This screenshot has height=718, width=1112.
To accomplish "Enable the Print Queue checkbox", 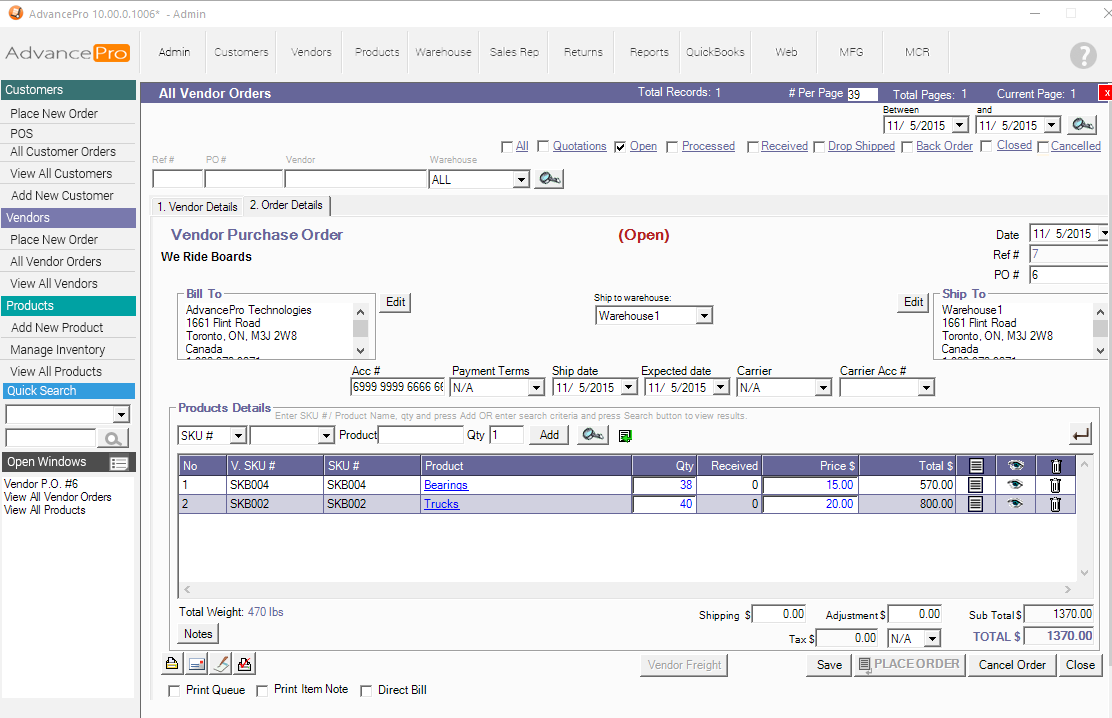I will 175,691.
